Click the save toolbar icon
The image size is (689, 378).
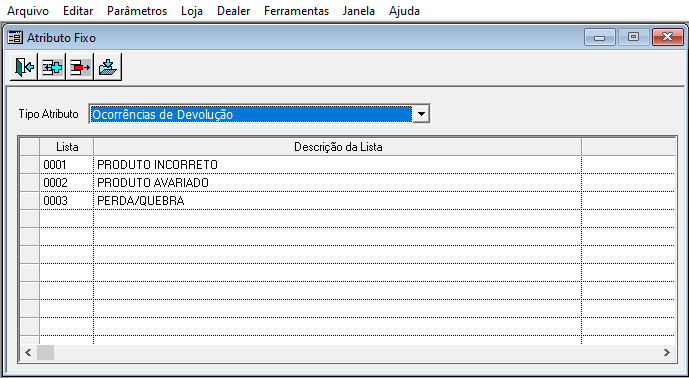(x=108, y=67)
